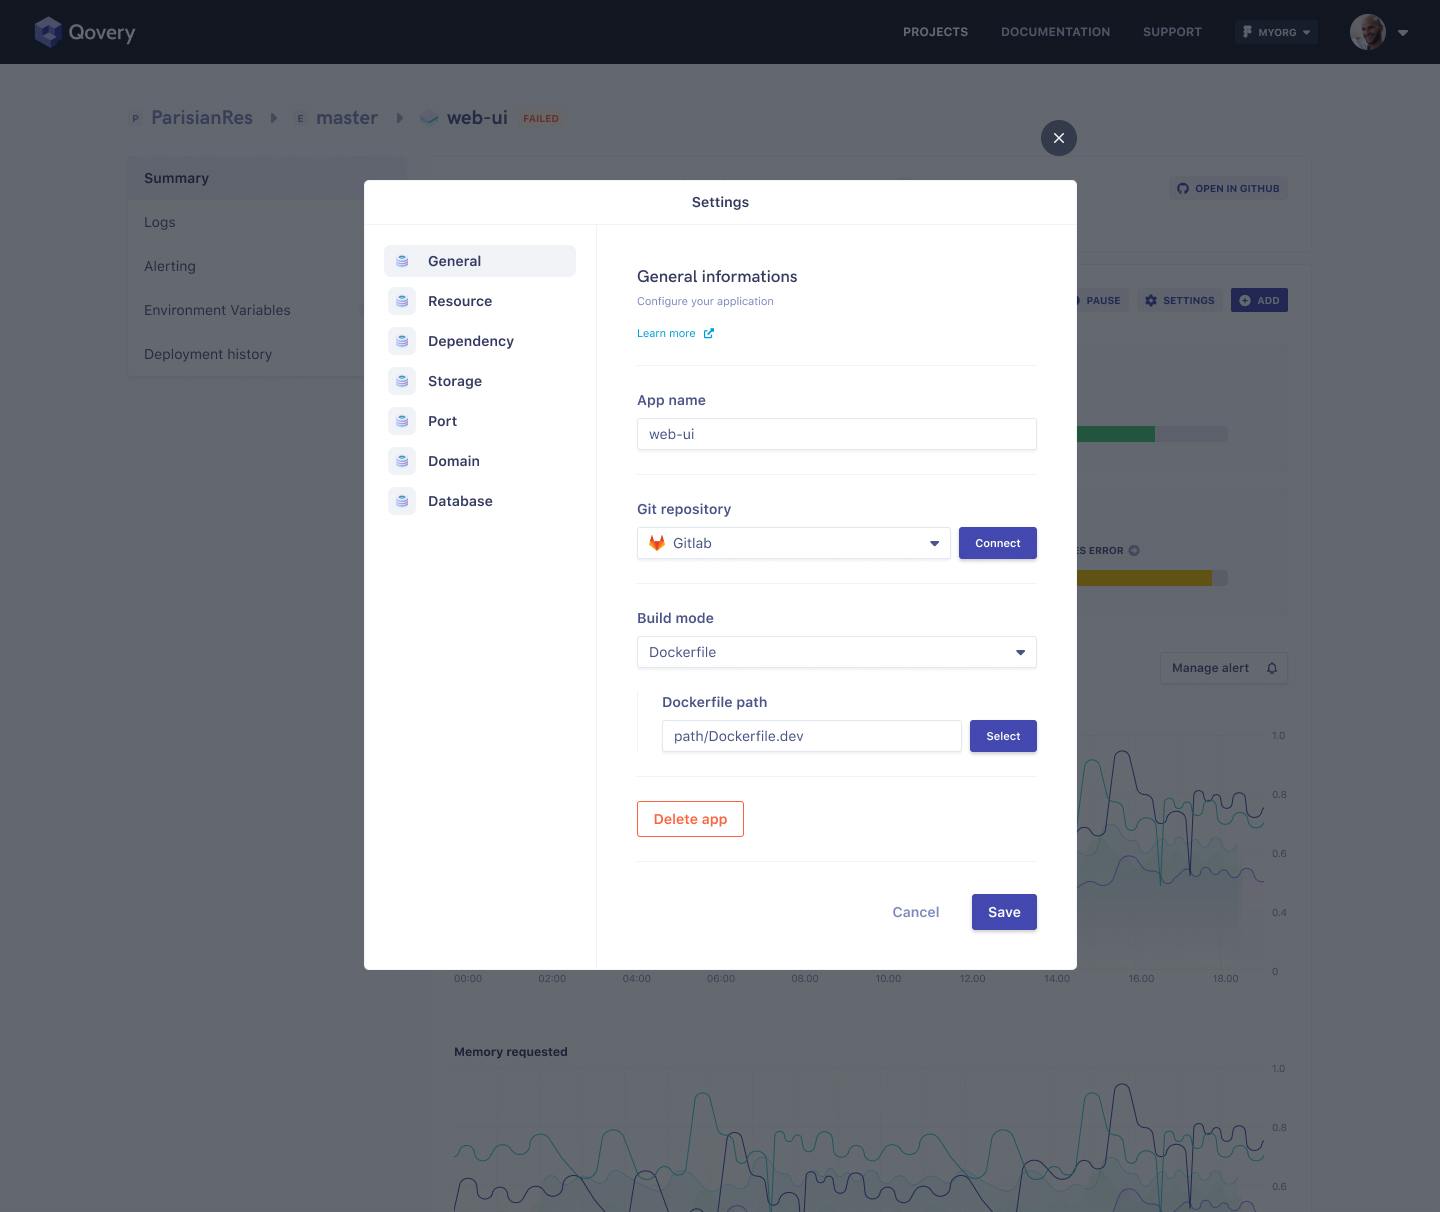Click breadcrumb arrow after master

tap(400, 118)
